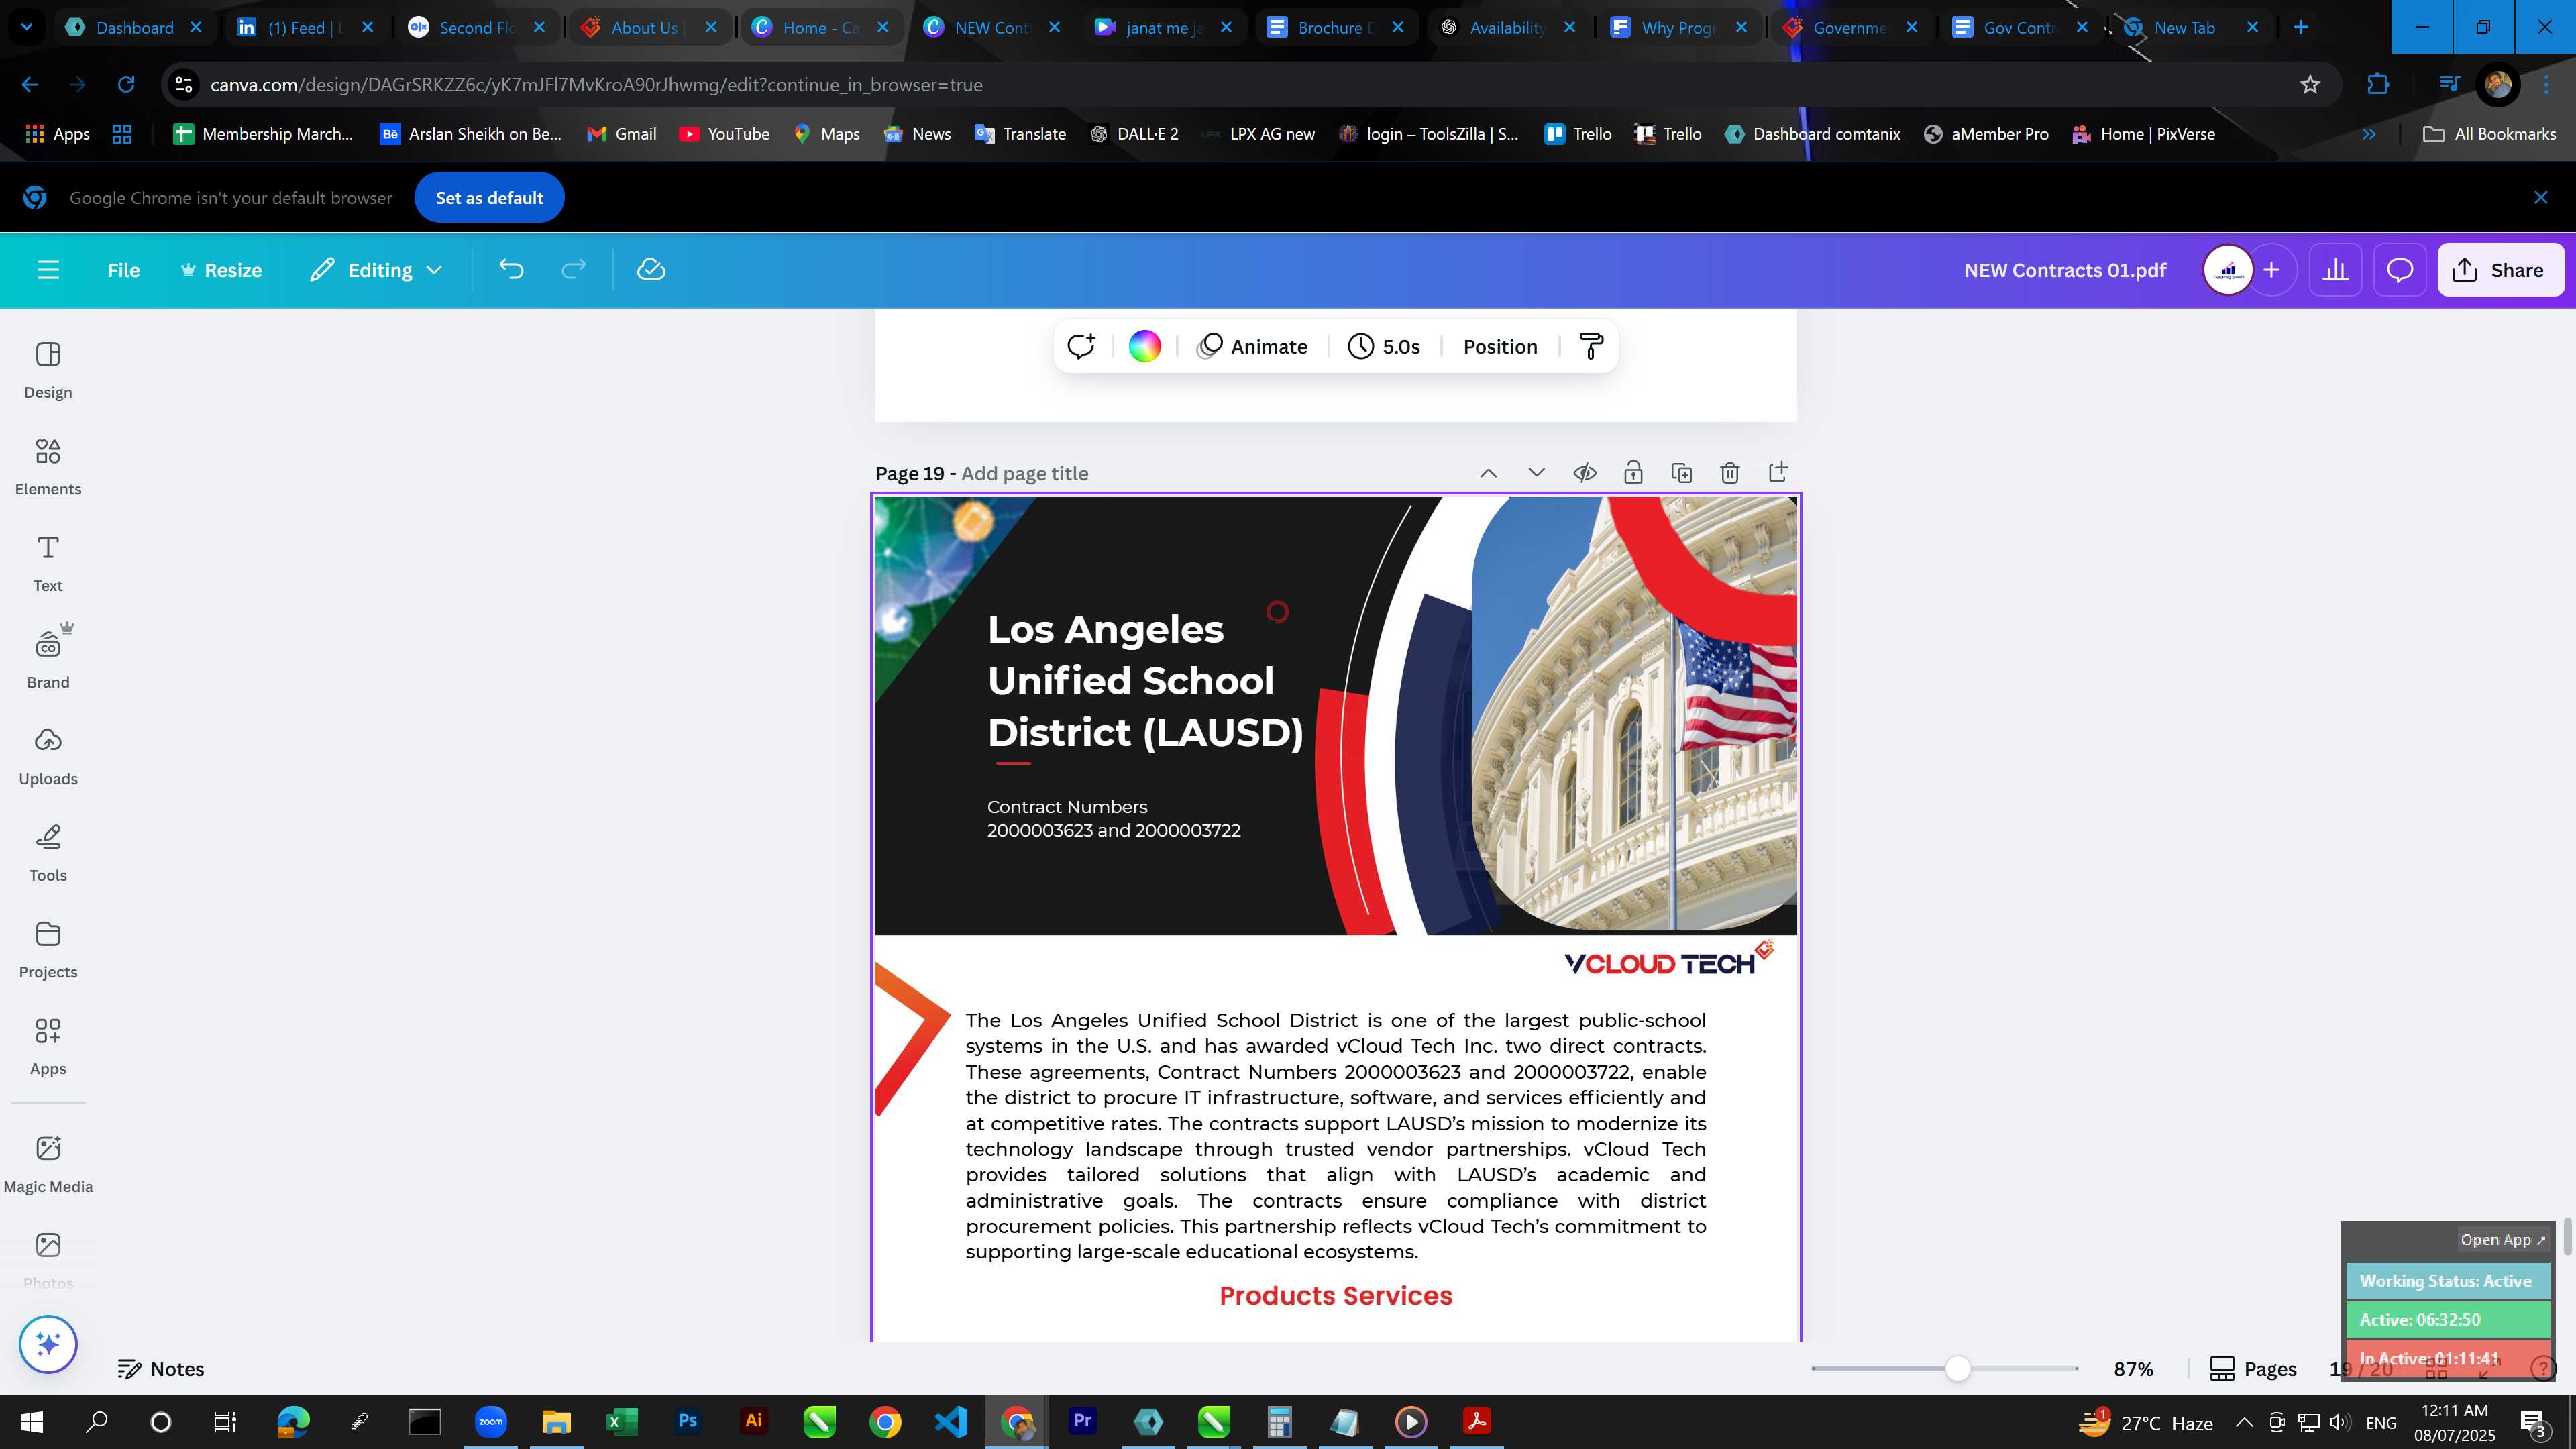Open the 87% zoom level menu
This screenshot has width=2576, height=1449.
[2133, 1369]
